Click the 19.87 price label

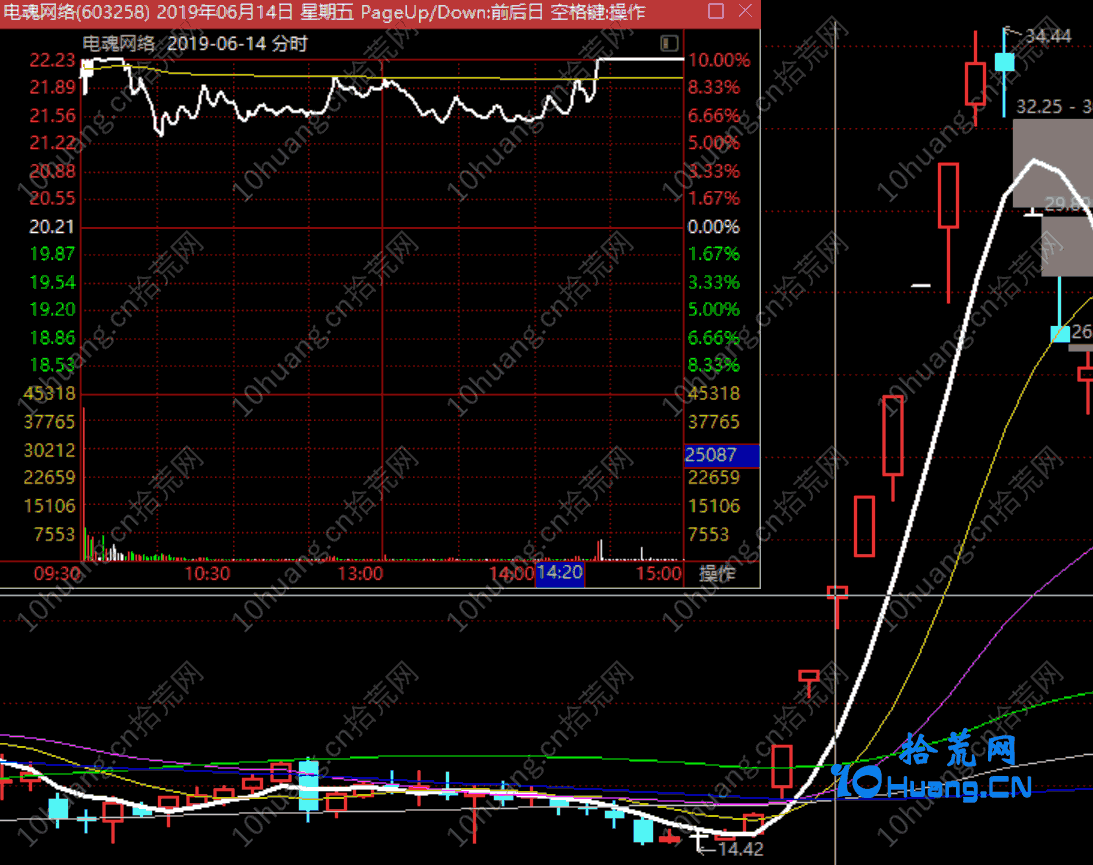coord(52,254)
